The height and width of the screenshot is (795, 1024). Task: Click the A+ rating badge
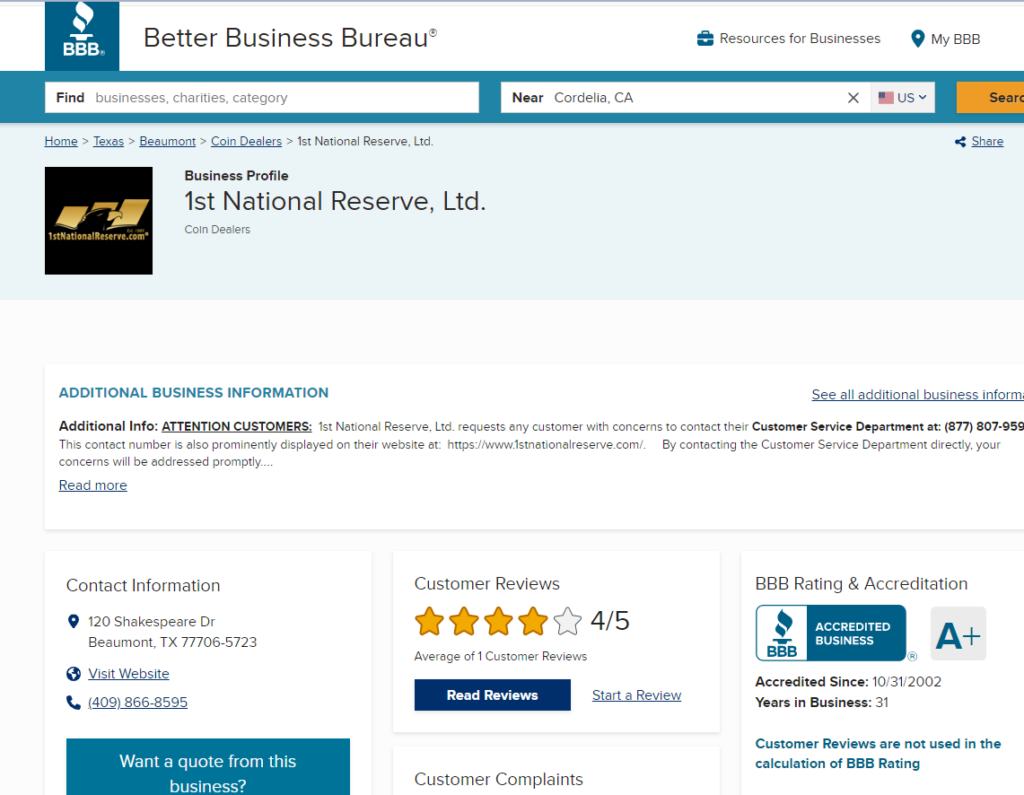pos(958,634)
